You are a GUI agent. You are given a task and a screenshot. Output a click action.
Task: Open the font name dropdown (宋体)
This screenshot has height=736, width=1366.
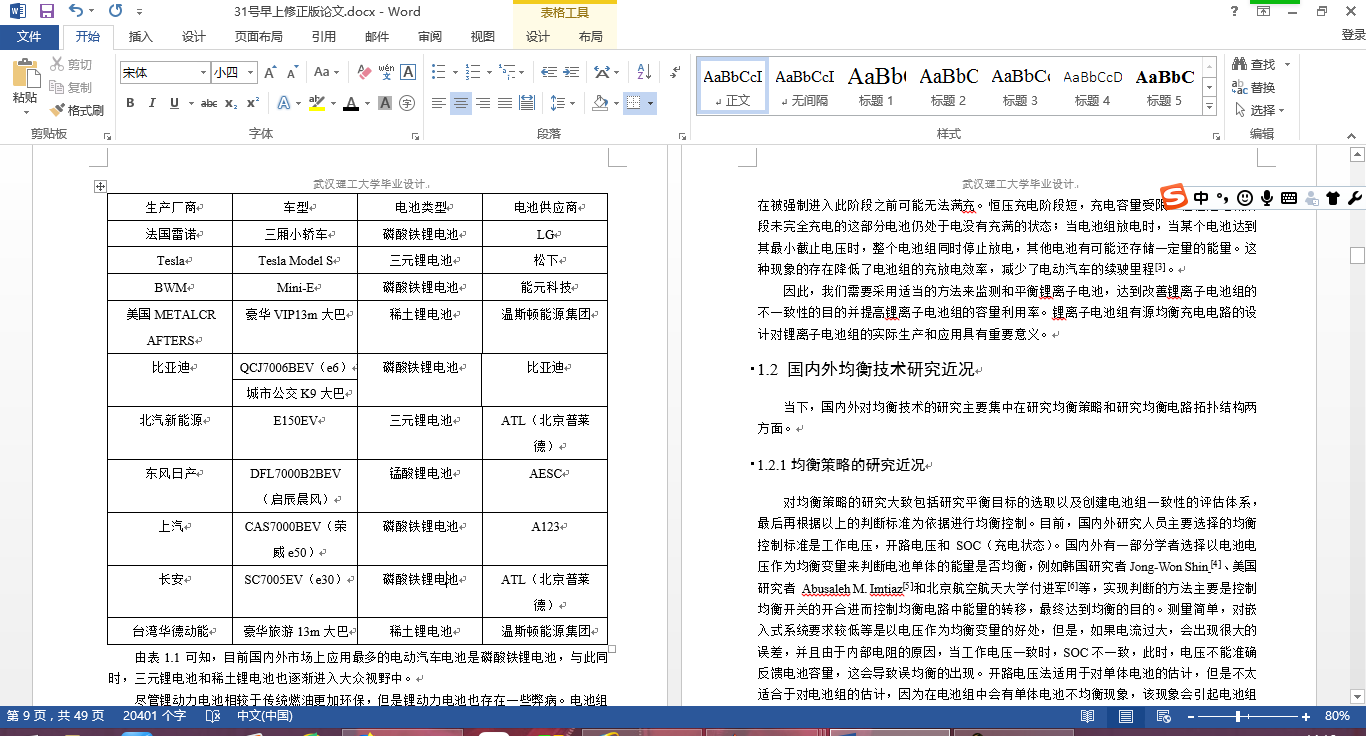click(x=201, y=73)
